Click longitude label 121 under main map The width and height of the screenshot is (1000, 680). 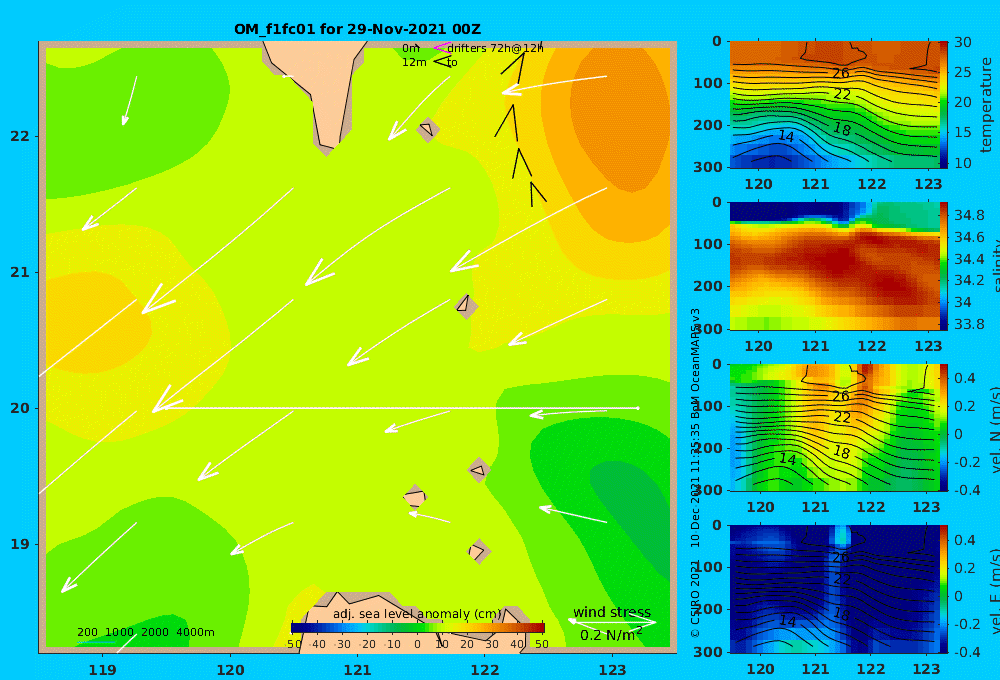click(357, 670)
